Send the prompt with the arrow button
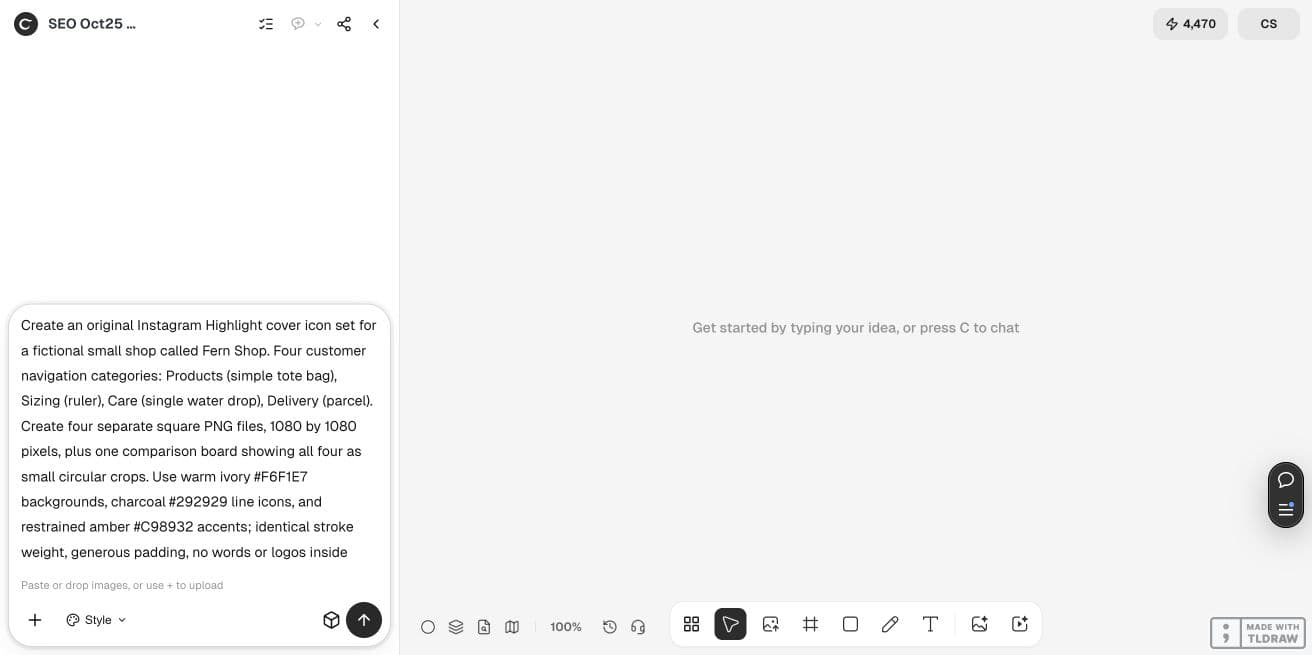1312x655 pixels. tap(364, 620)
